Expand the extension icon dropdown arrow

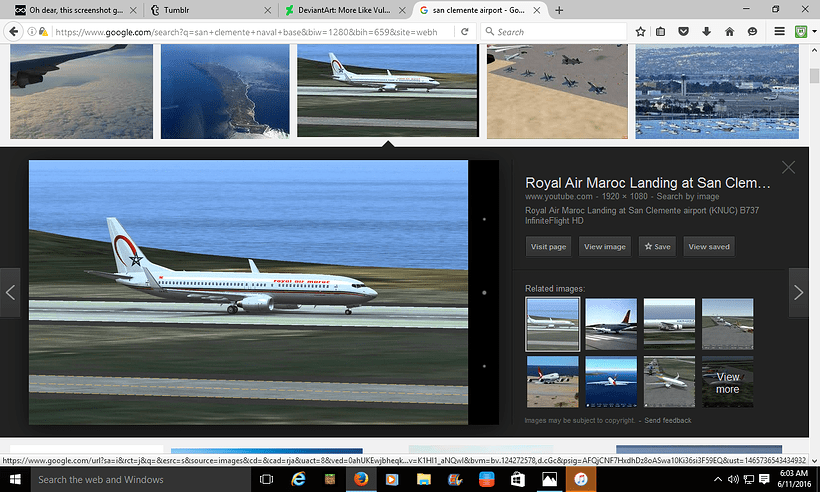coord(814,32)
